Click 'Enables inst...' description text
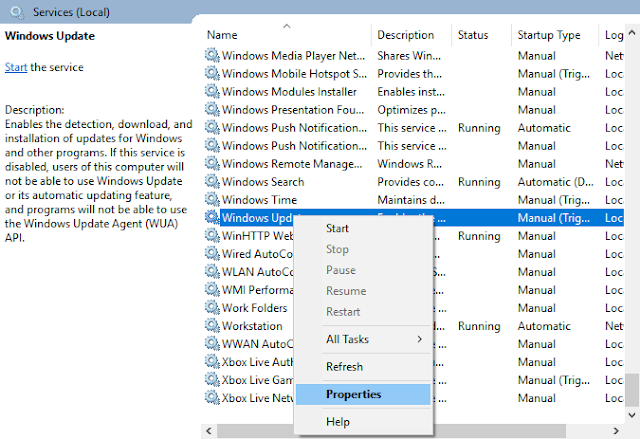The image size is (640, 439). 411,92
